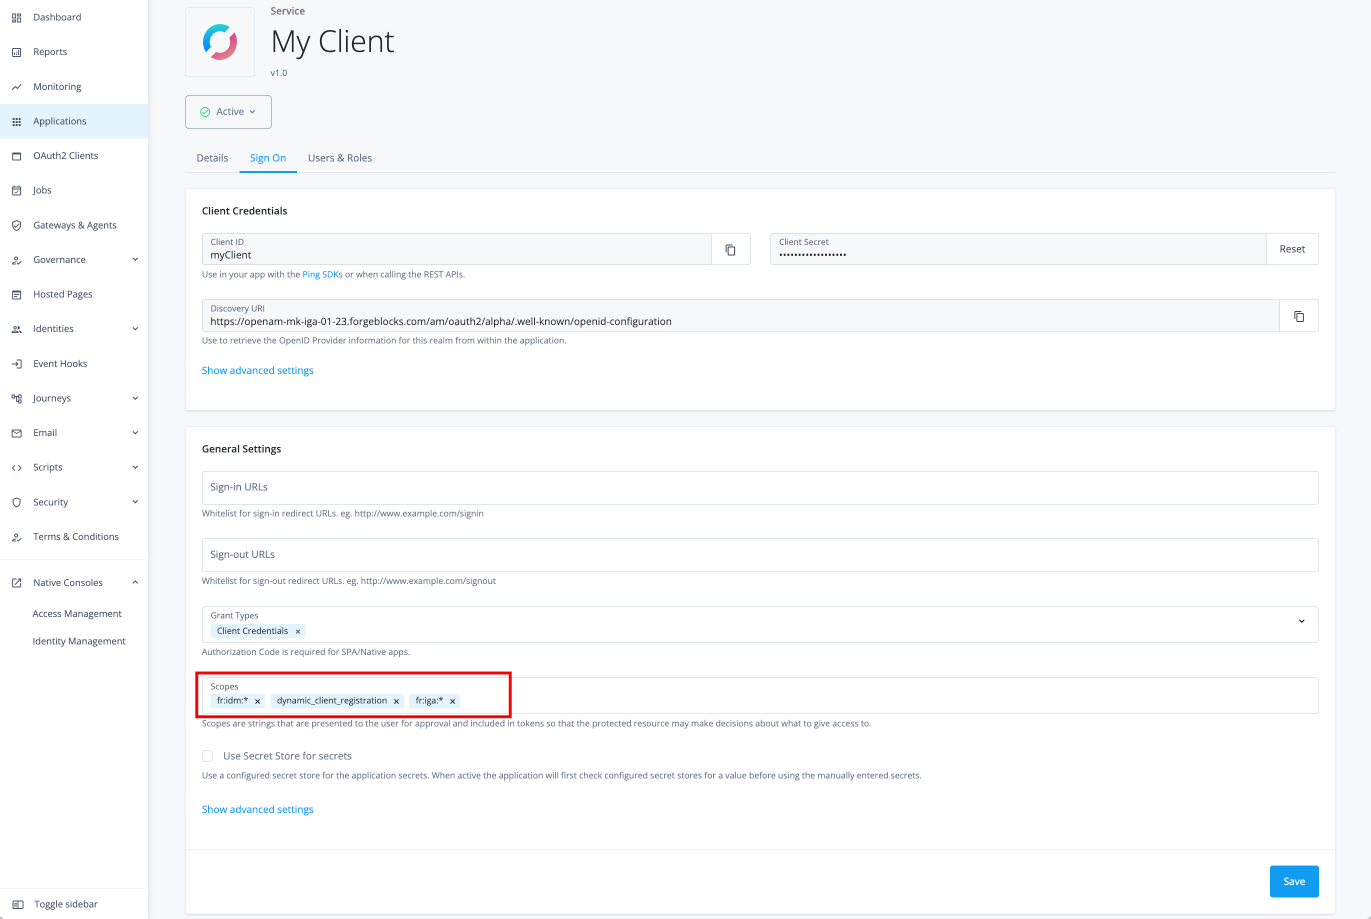Open the Details tab
Image resolution: width=1371 pixels, height=919 pixels.
pos(212,157)
